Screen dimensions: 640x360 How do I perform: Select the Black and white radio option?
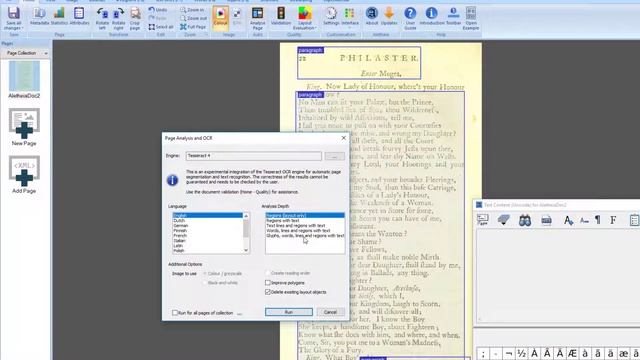click(x=205, y=283)
